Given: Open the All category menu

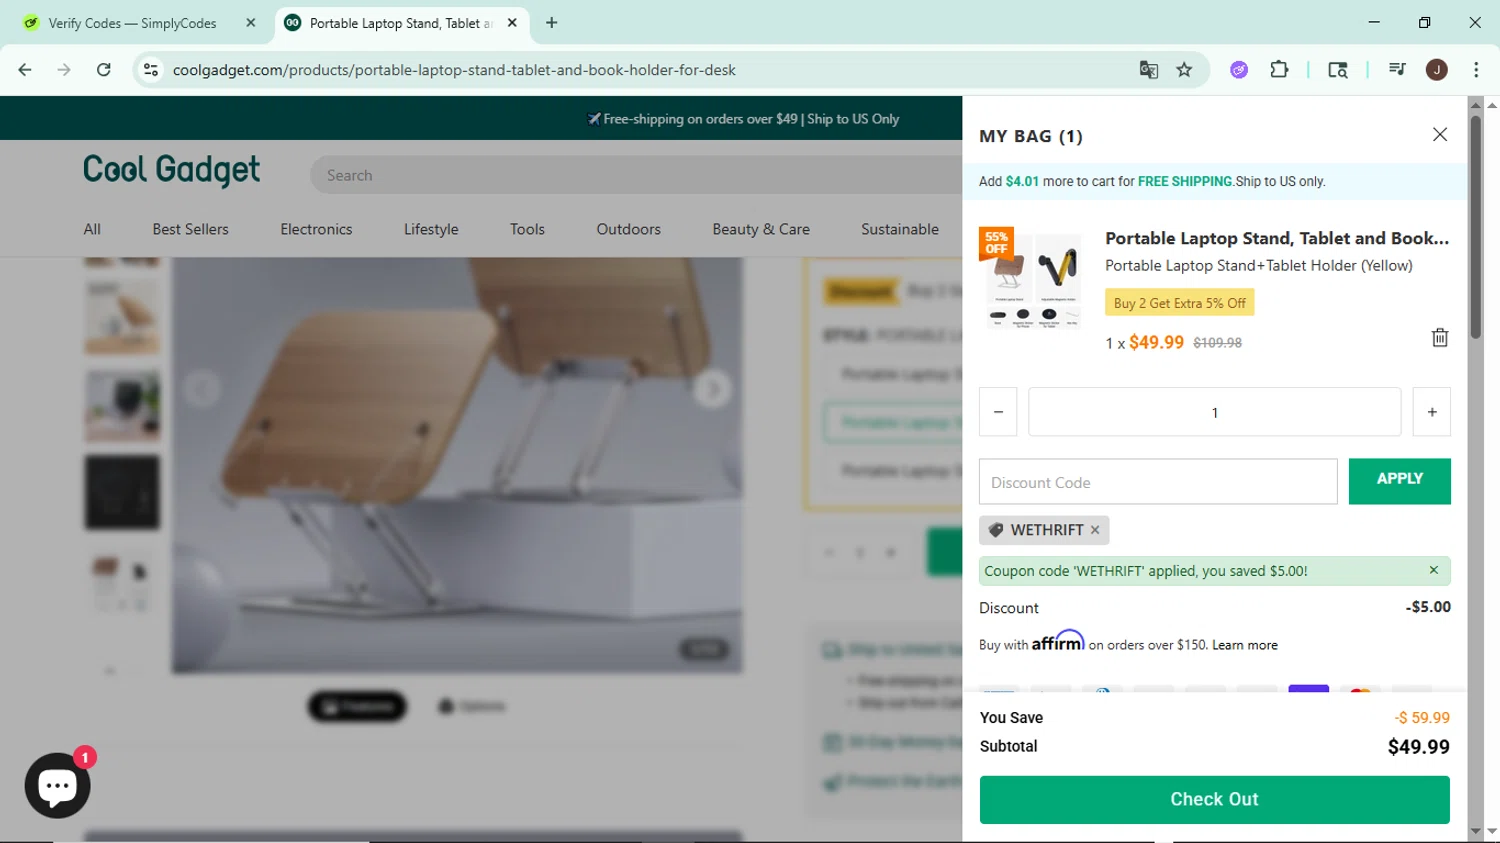Looking at the screenshot, I should 92,229.
